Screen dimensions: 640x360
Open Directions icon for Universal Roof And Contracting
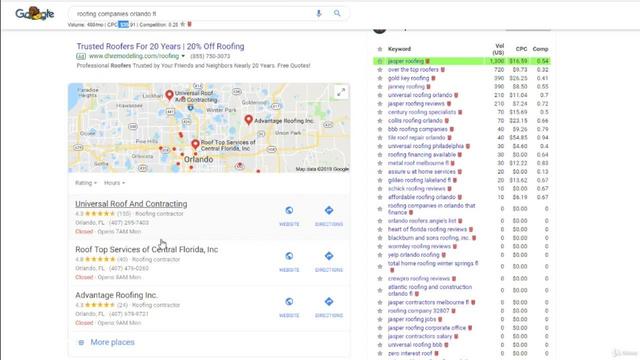click(x=329, y=211)
